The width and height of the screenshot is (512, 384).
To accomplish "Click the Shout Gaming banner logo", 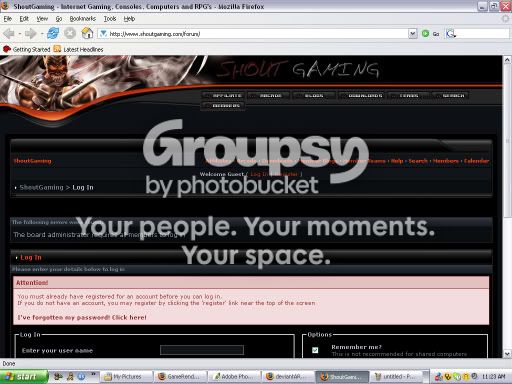I will pyautogui.click(x=299, y=70).
